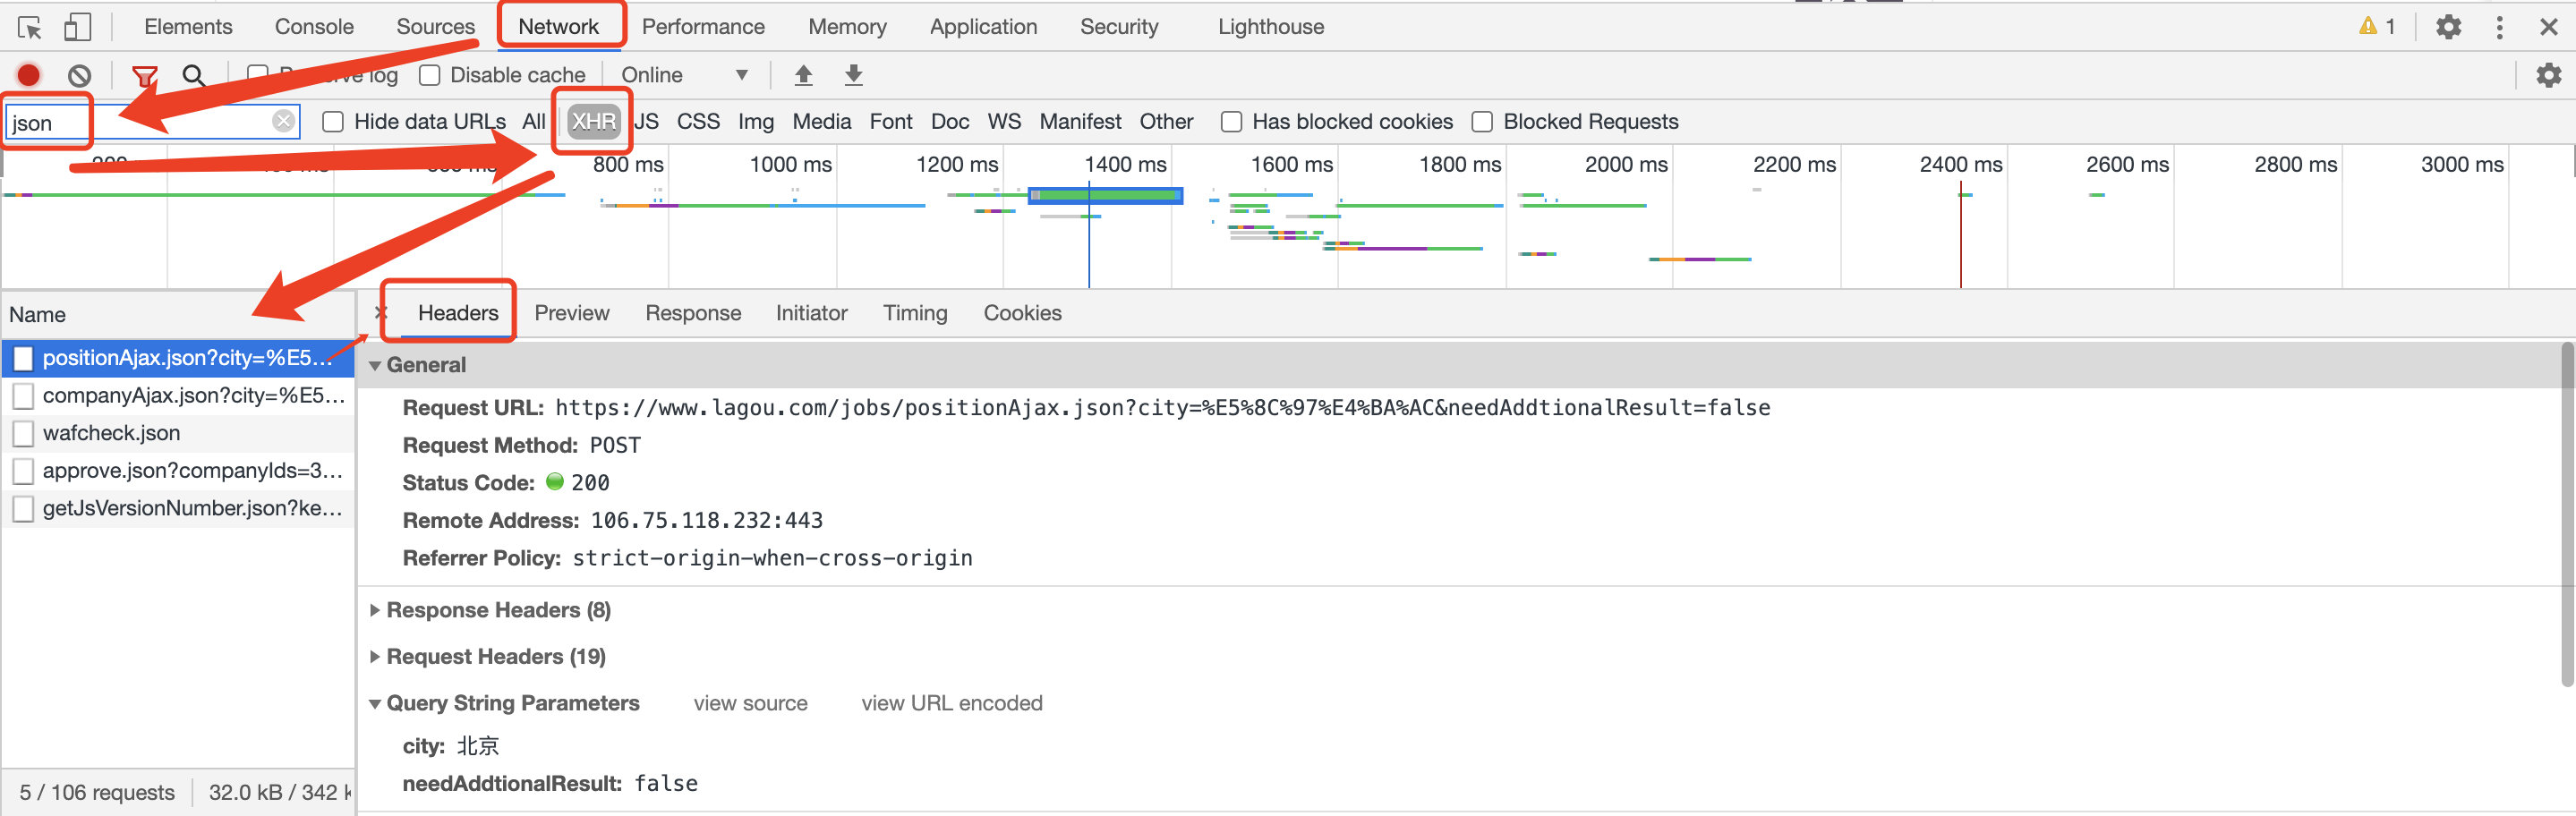Show the Initiator tab
Screen dimensions: 2576x816
(811, 313)
